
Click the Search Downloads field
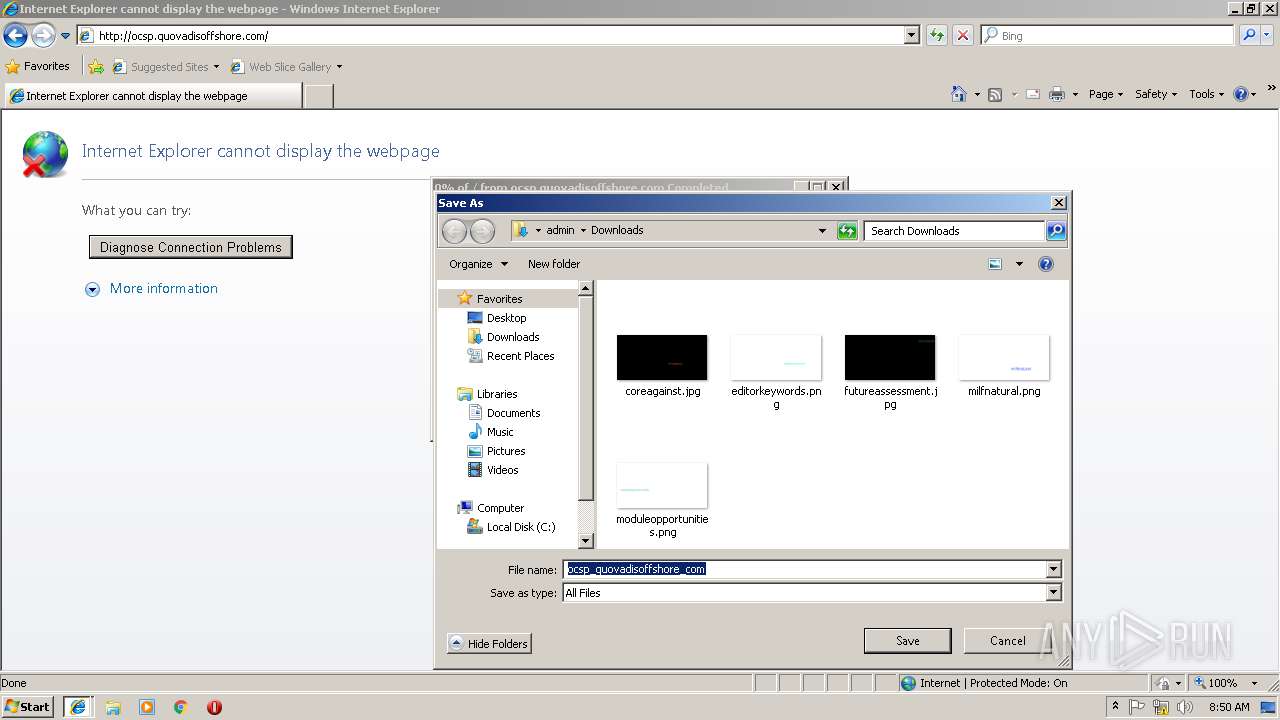coord(955,231)
